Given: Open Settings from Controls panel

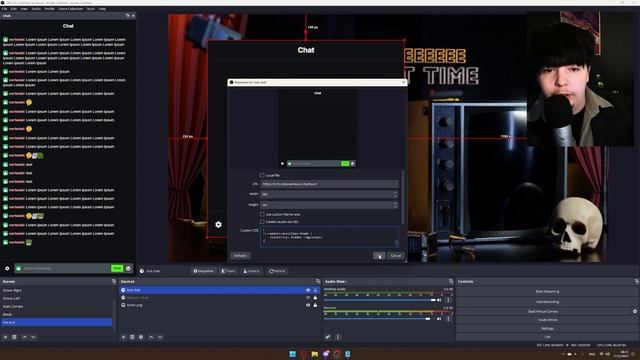Looking at the screenshot, I should [547, 328].
